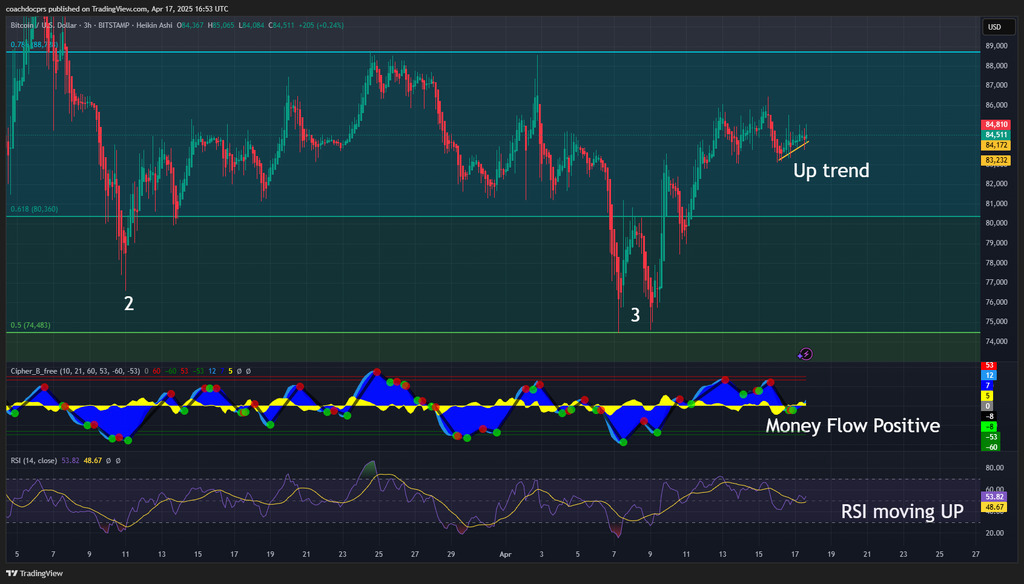Open the USD currency selector on price axis
This screenshot has height=584, width=1024.
(994, 27)
